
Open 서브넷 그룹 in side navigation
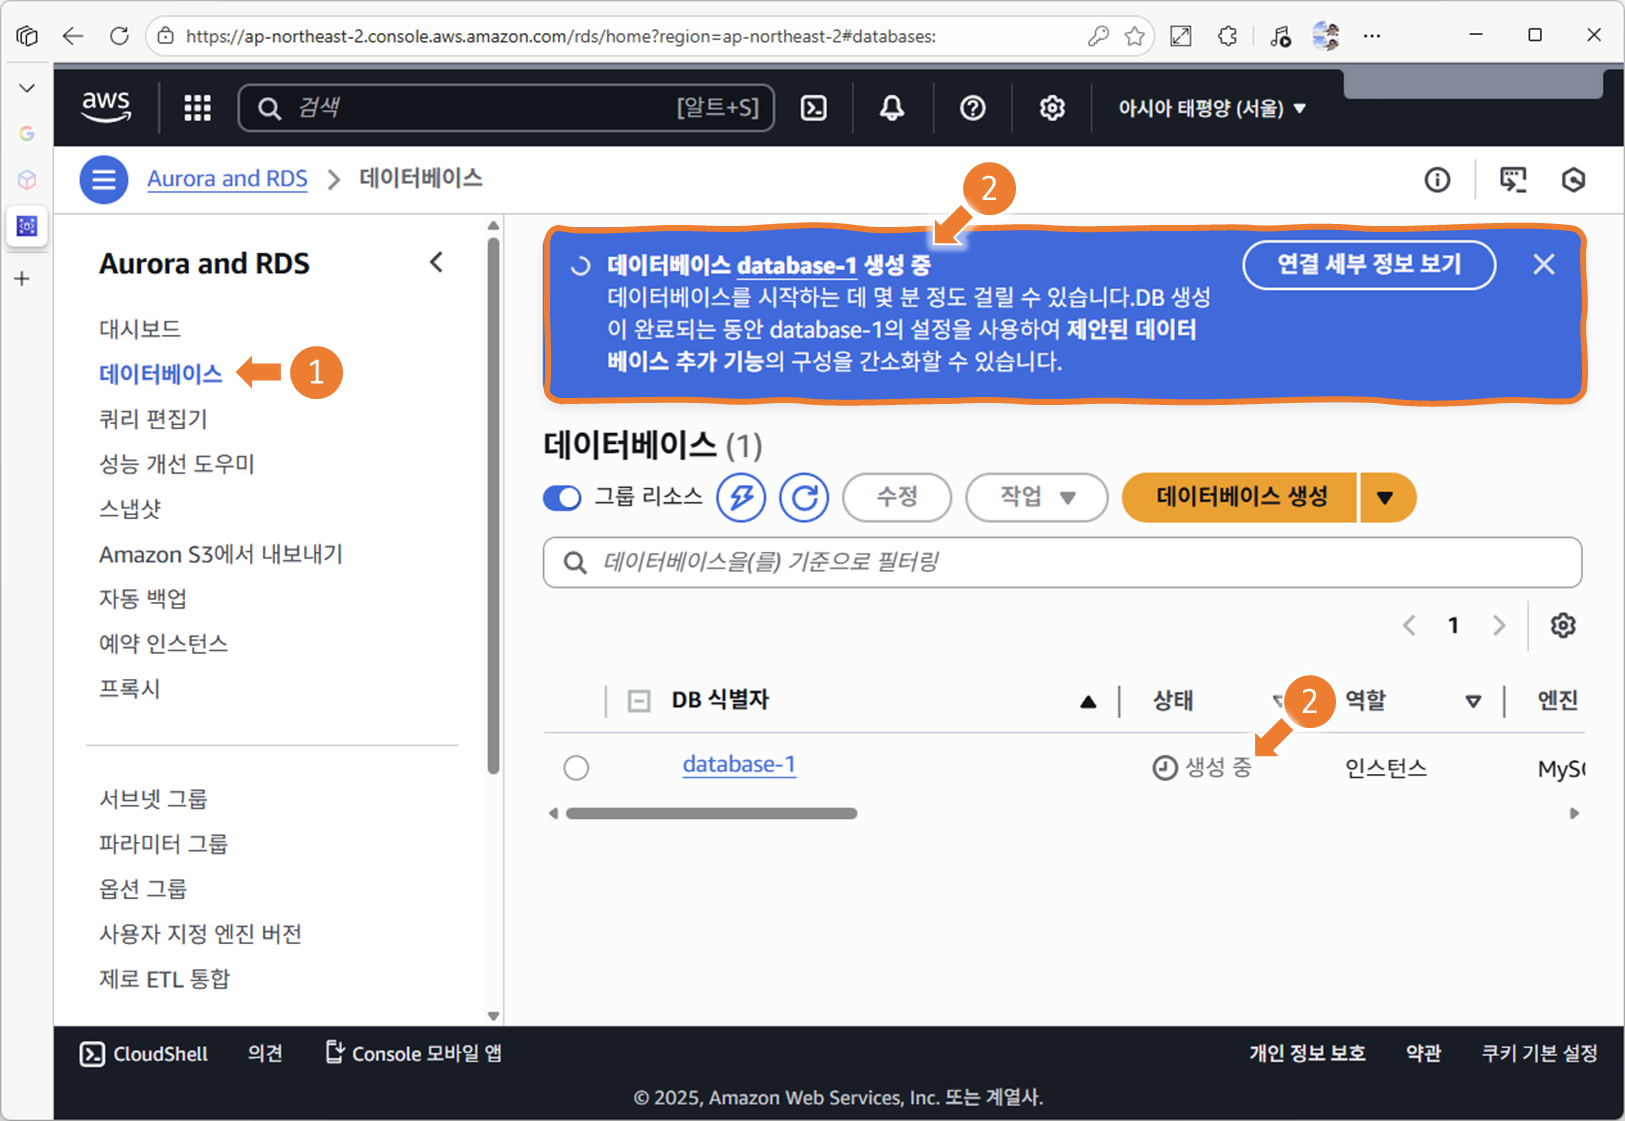point(153,799)
